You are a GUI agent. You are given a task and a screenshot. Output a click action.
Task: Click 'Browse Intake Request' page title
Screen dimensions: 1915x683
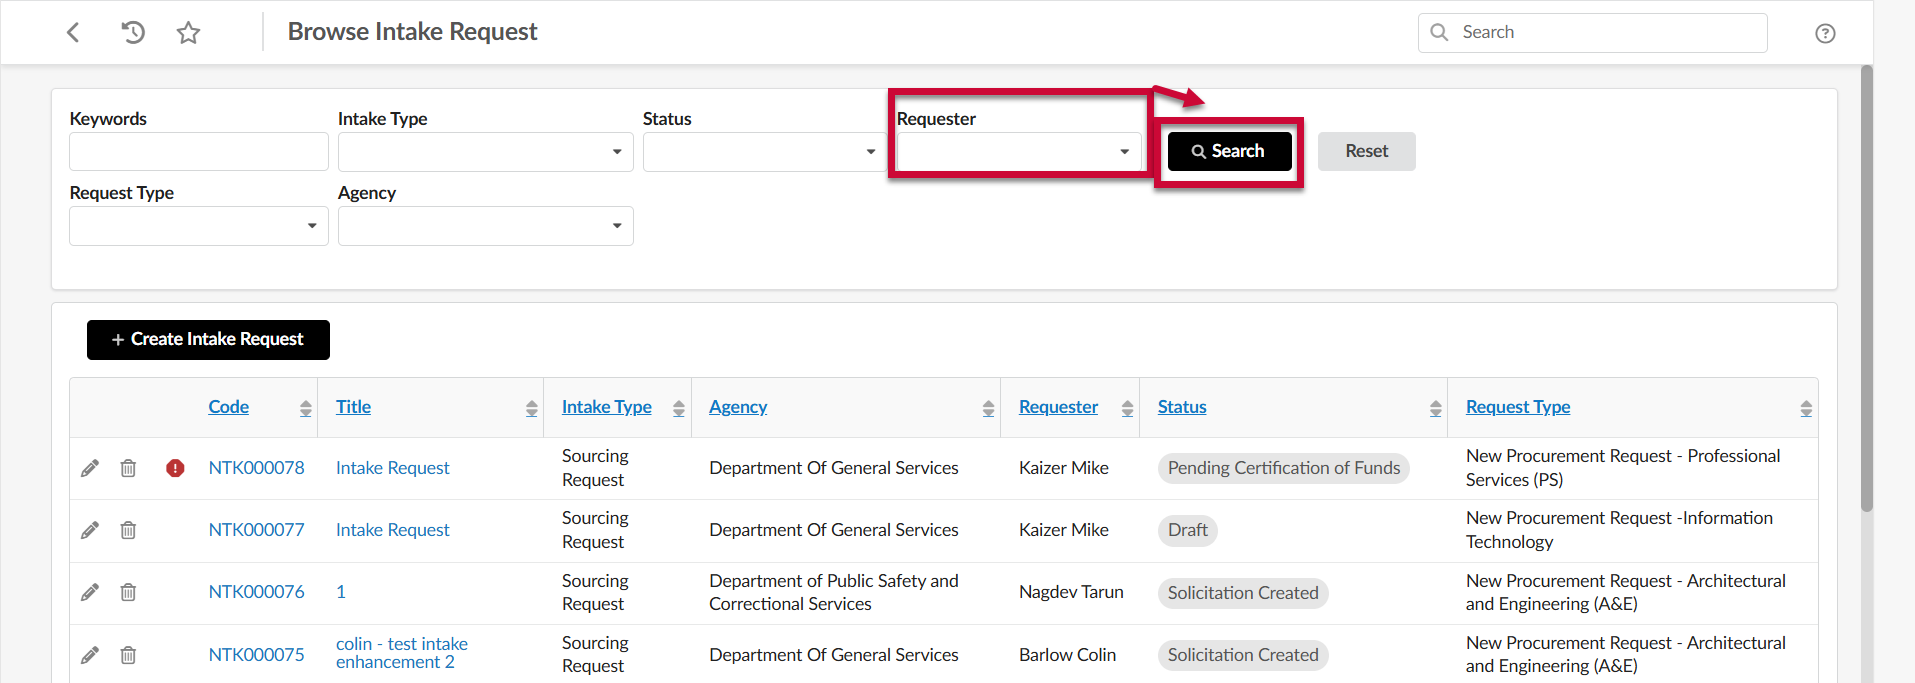[412, 32]
